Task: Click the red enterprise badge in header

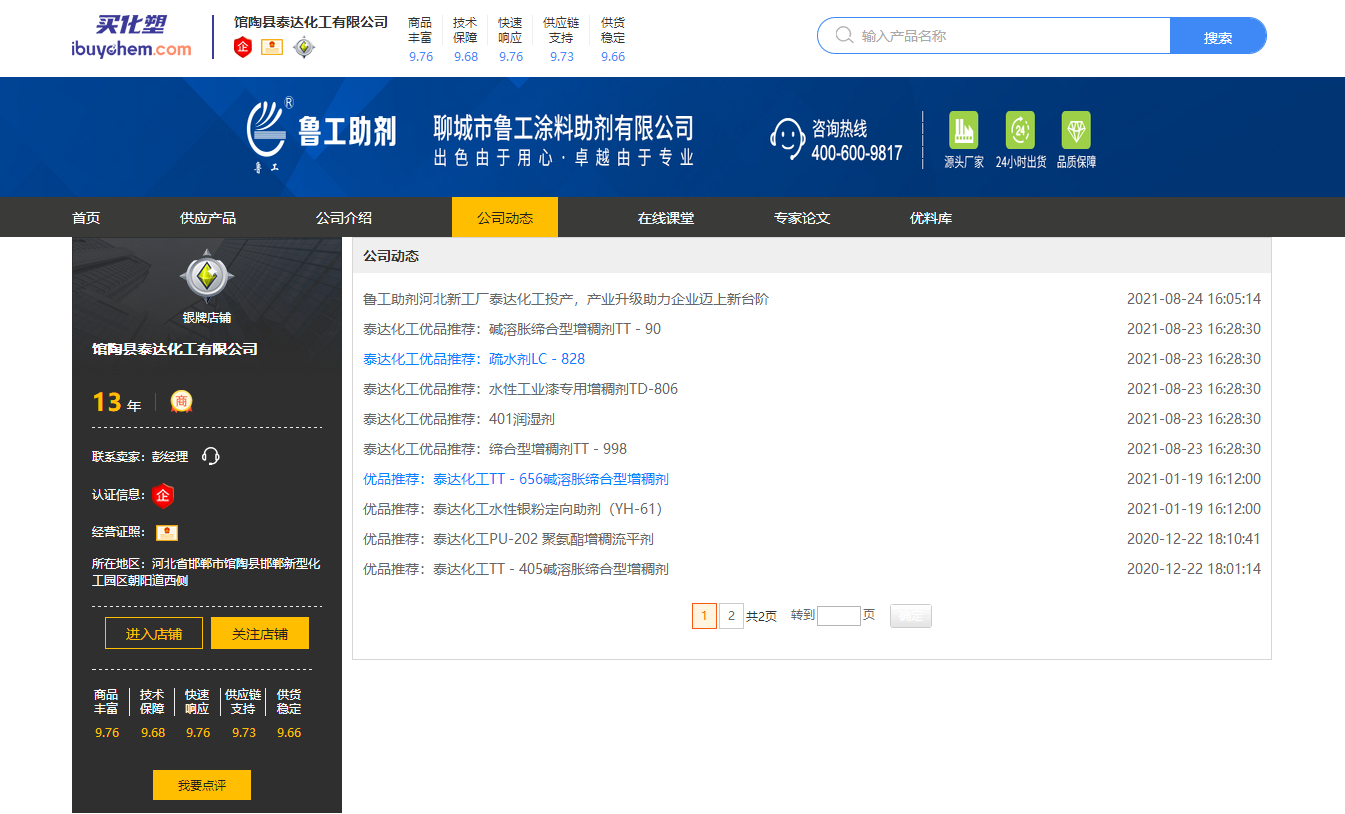Action: (x=243, y=46)
